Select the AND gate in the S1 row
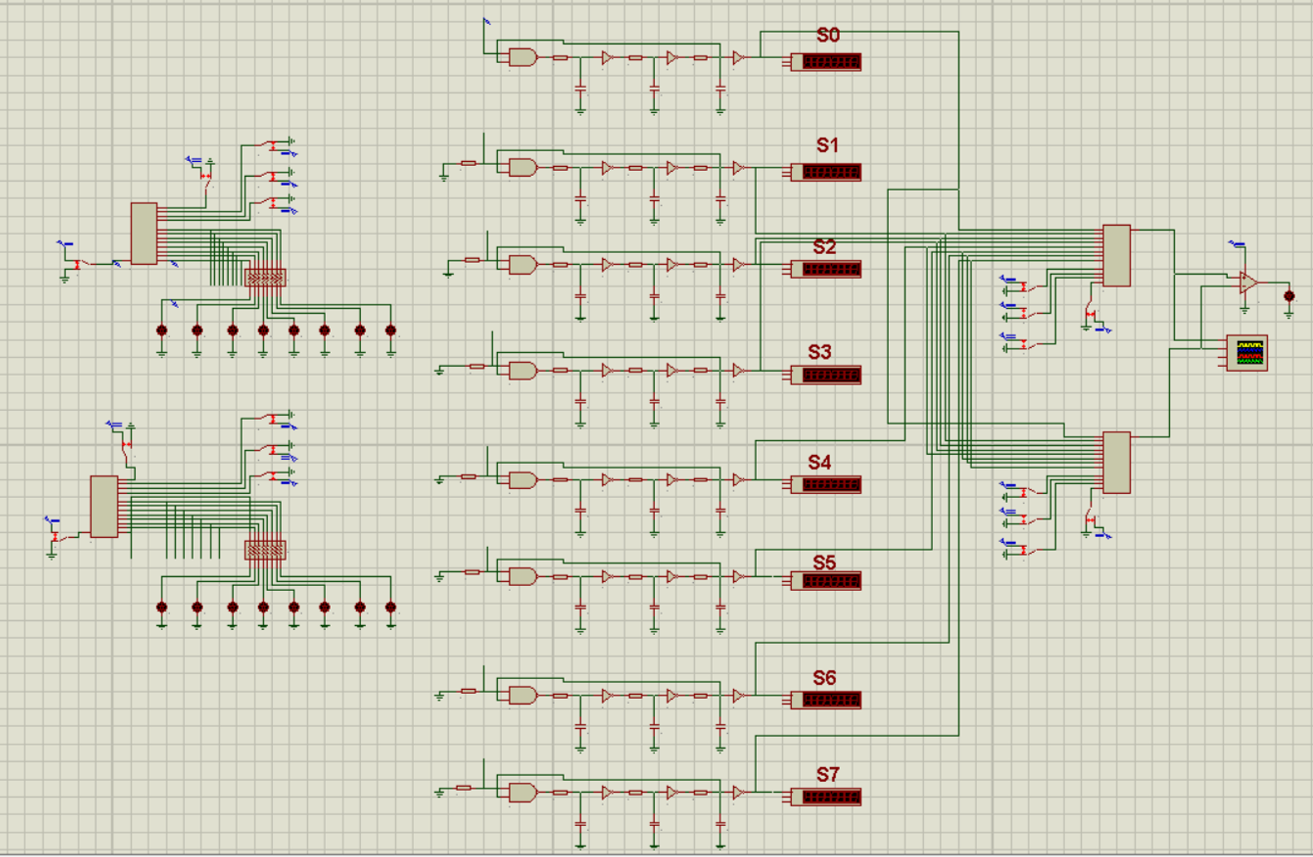Screen dimensions: 1313x857 [522, 167]
